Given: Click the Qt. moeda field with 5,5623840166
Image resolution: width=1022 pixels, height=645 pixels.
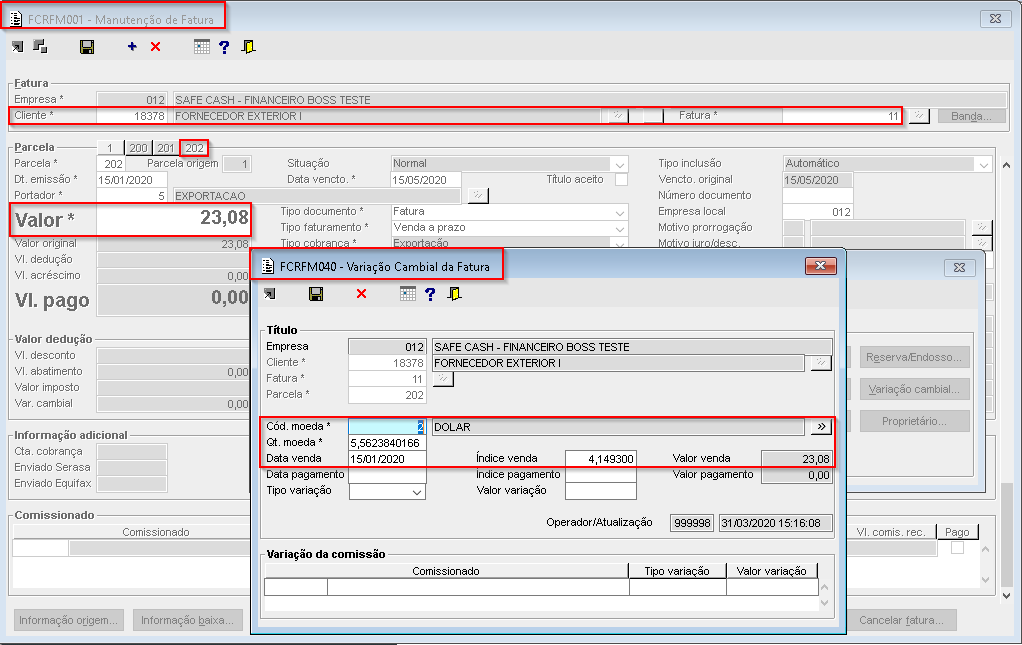Looking at the screenshot, I should (x=387, y=443).
